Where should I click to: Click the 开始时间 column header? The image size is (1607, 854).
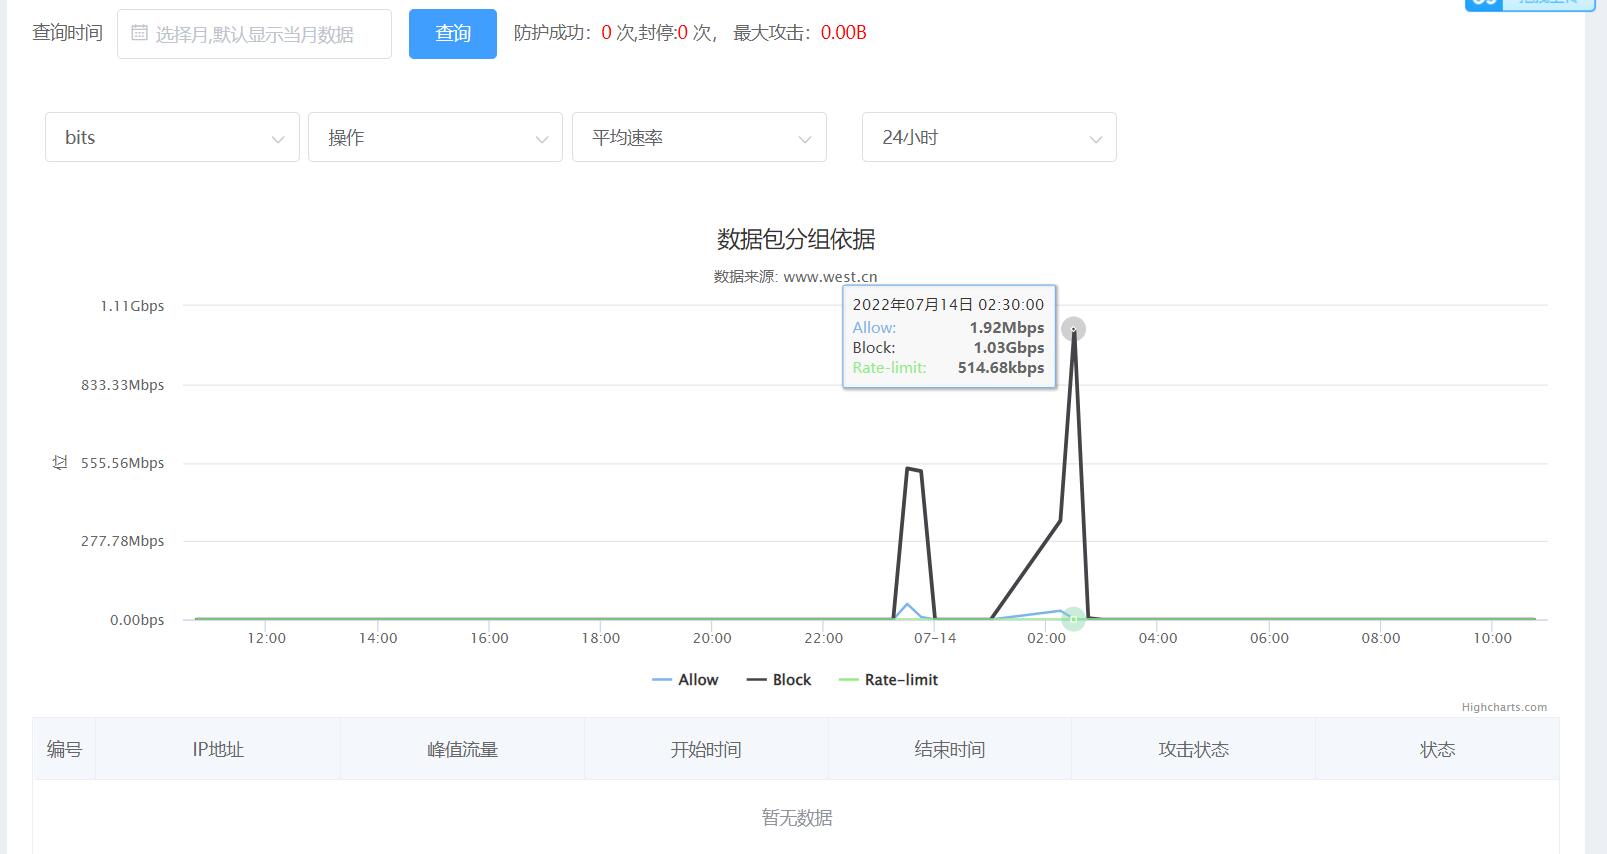(x=706, y=749)
